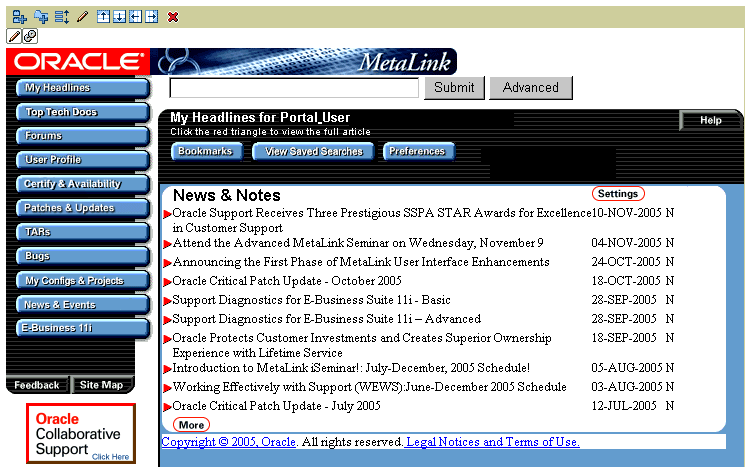
Task: Click the add region left icon
Action: (135, 17)
